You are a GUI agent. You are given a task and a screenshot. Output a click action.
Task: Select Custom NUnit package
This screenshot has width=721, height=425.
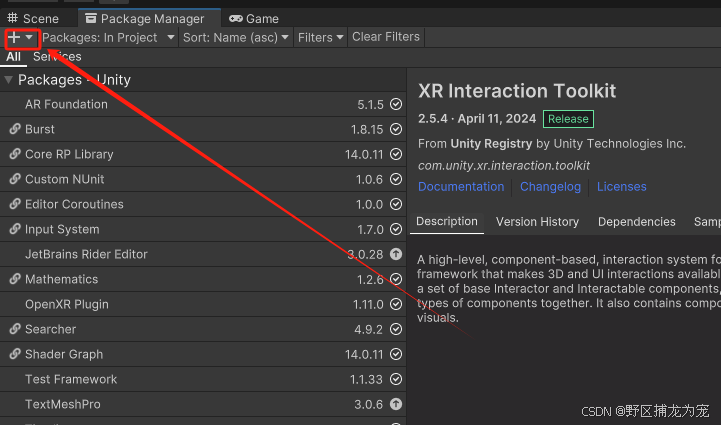coord(203,179)
